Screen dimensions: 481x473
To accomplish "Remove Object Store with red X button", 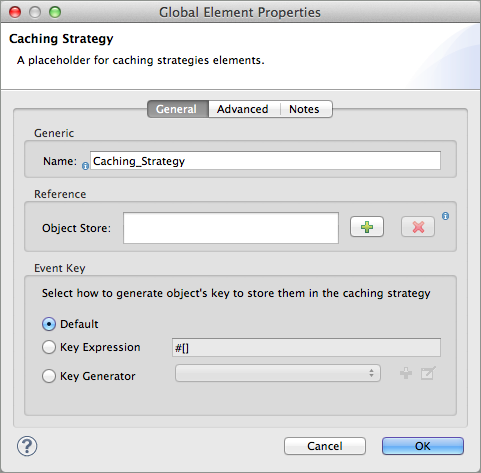I will point(418,227).
